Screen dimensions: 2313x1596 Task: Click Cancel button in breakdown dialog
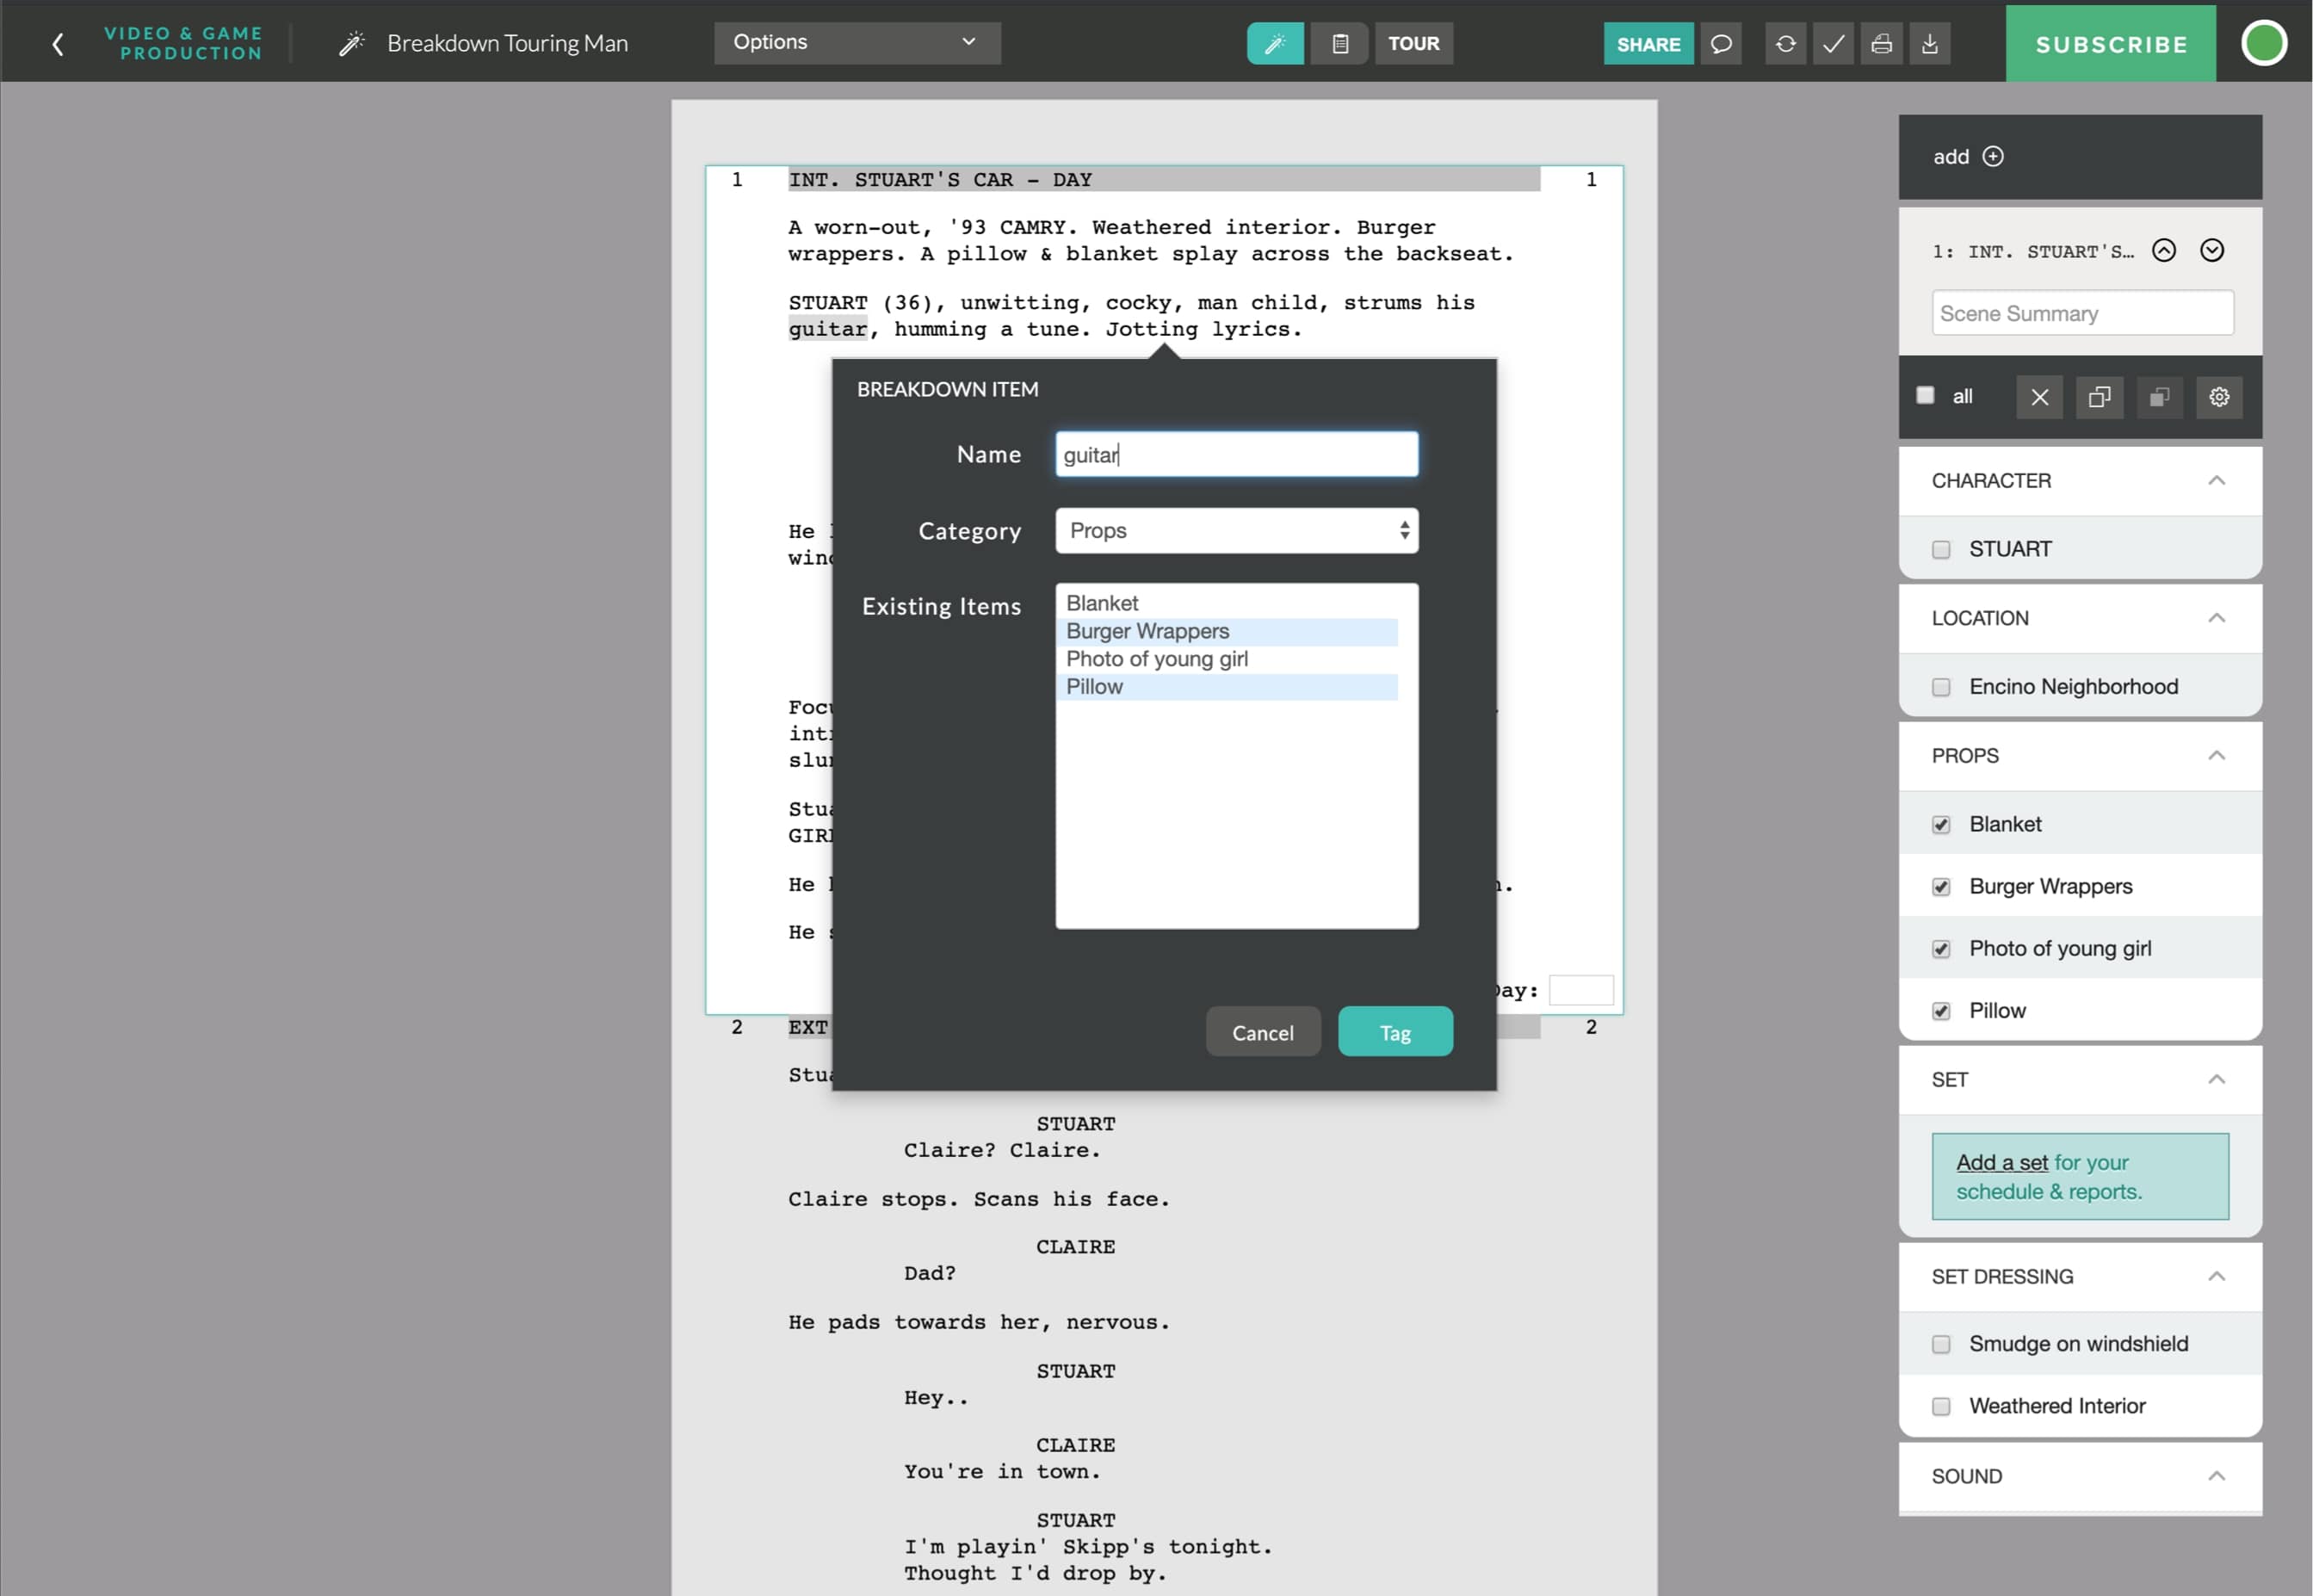(1262, 1032)
